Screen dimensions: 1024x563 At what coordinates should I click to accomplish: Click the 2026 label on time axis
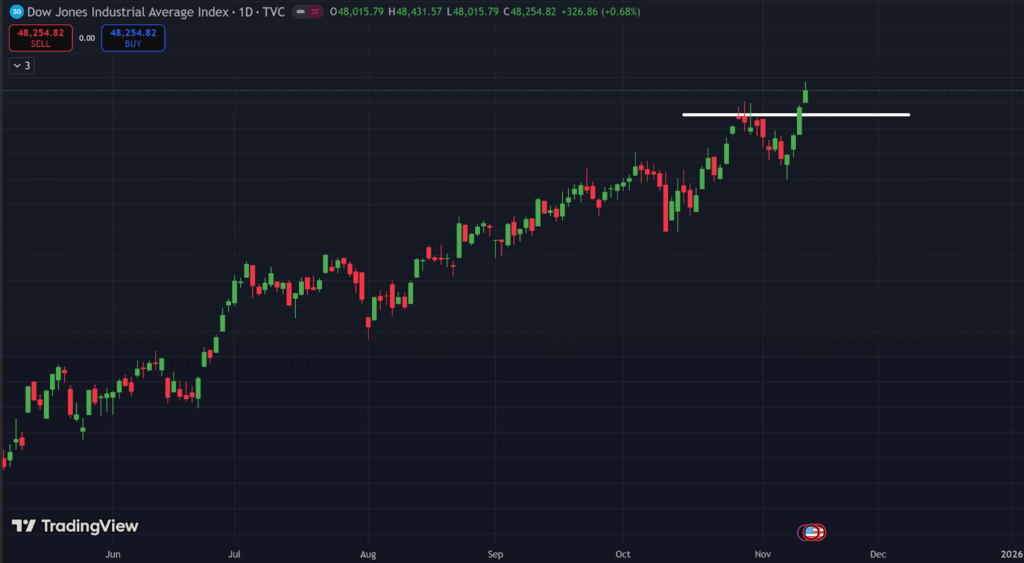click(1010, 553)
